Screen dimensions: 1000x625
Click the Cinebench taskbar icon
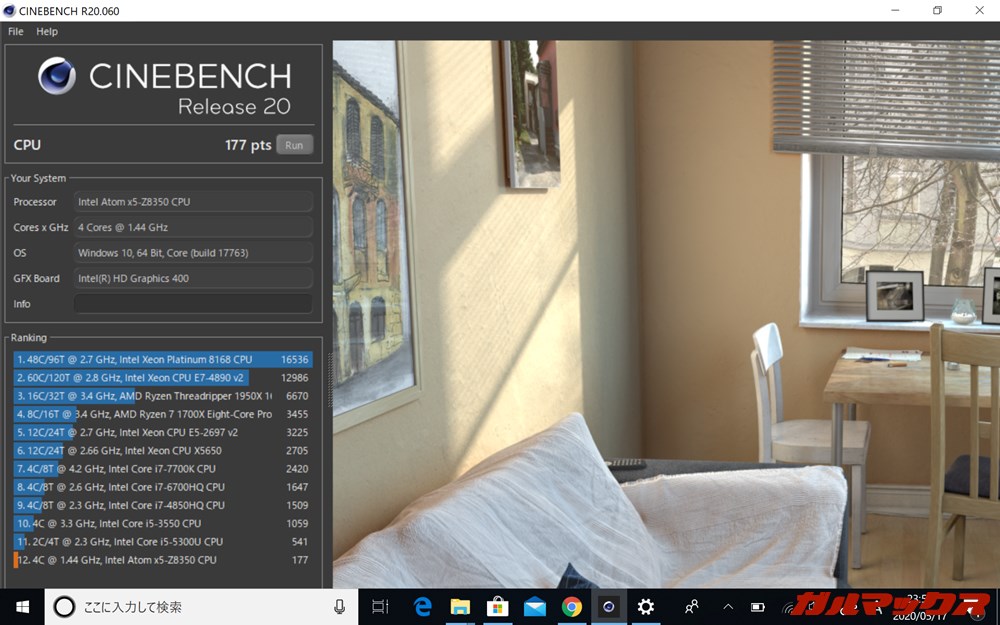pyautogui.click(x=608, y=606)
